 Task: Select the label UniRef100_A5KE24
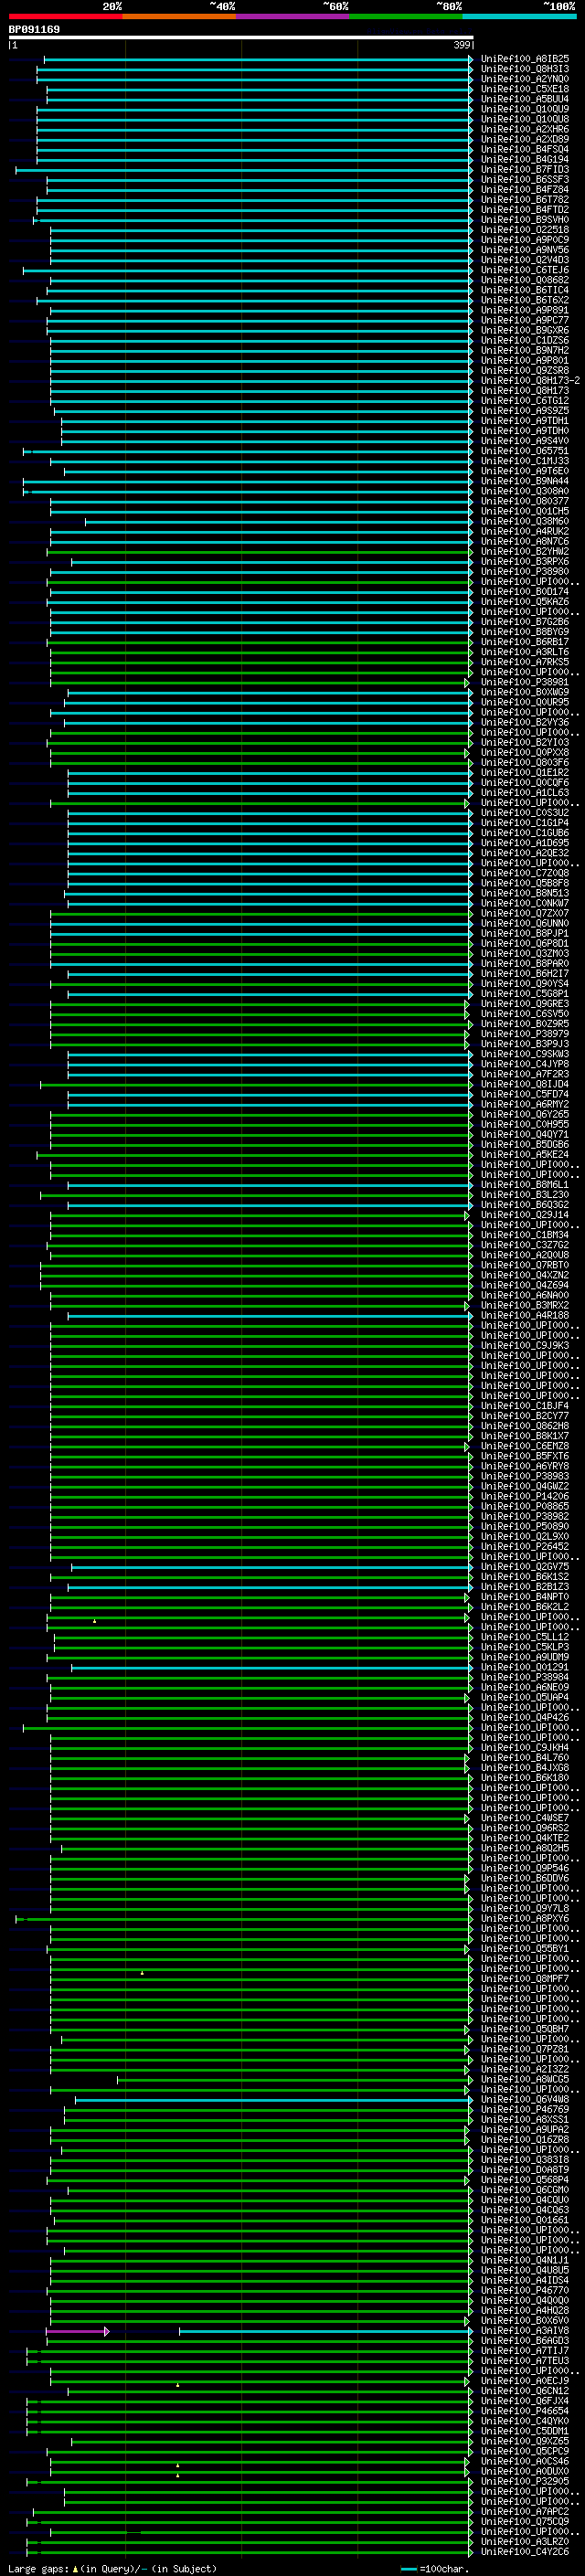tap(525, 1154)
